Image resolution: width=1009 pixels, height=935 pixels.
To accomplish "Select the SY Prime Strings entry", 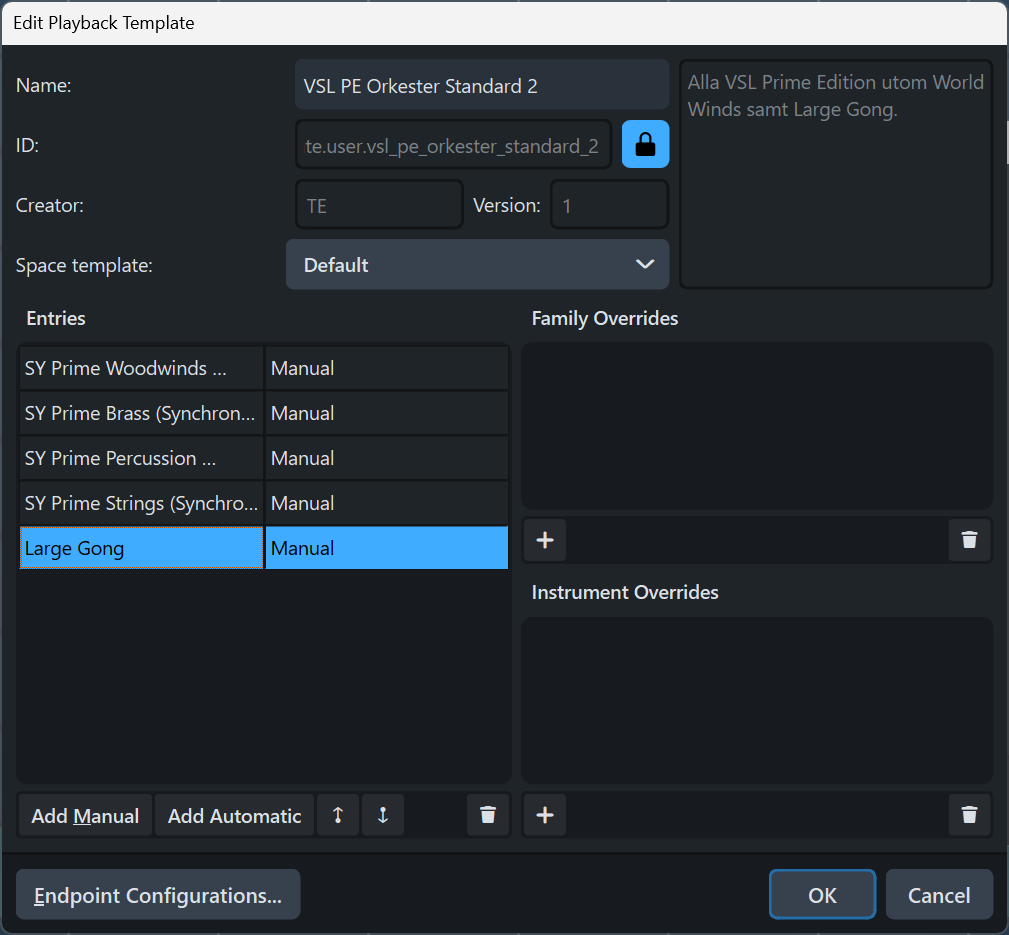I will coord(142,503).
